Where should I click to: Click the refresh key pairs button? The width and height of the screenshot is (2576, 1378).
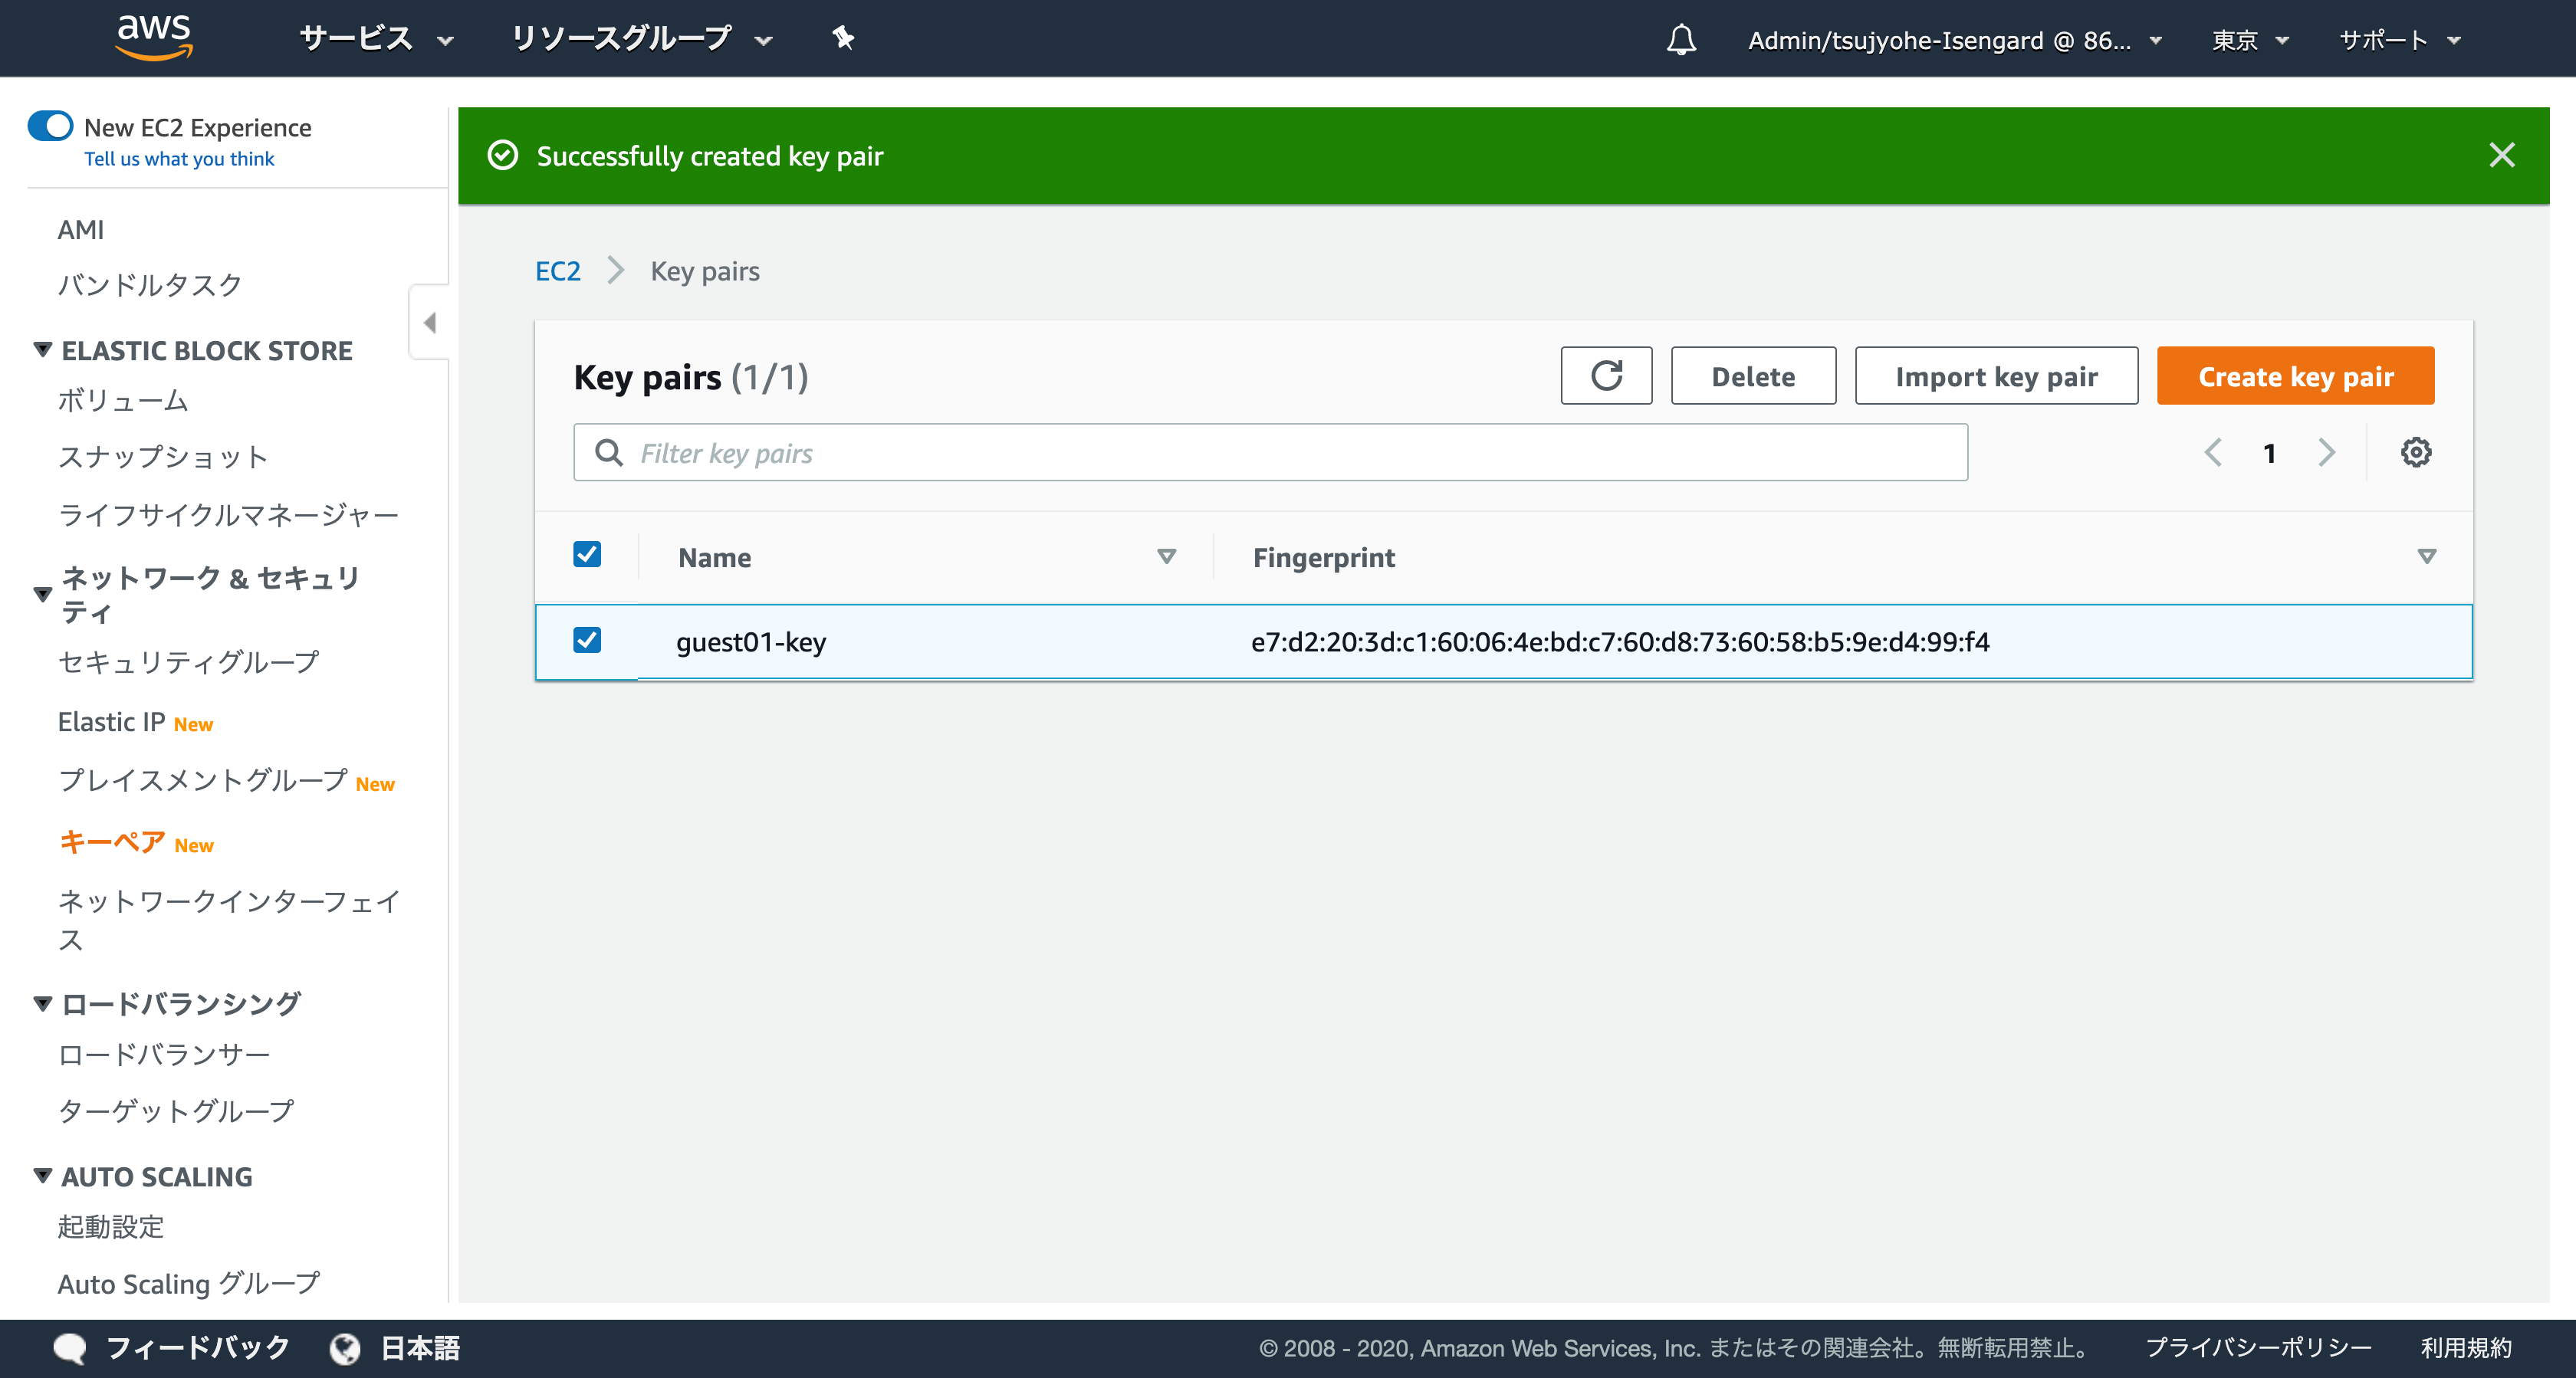point(1606,376)
